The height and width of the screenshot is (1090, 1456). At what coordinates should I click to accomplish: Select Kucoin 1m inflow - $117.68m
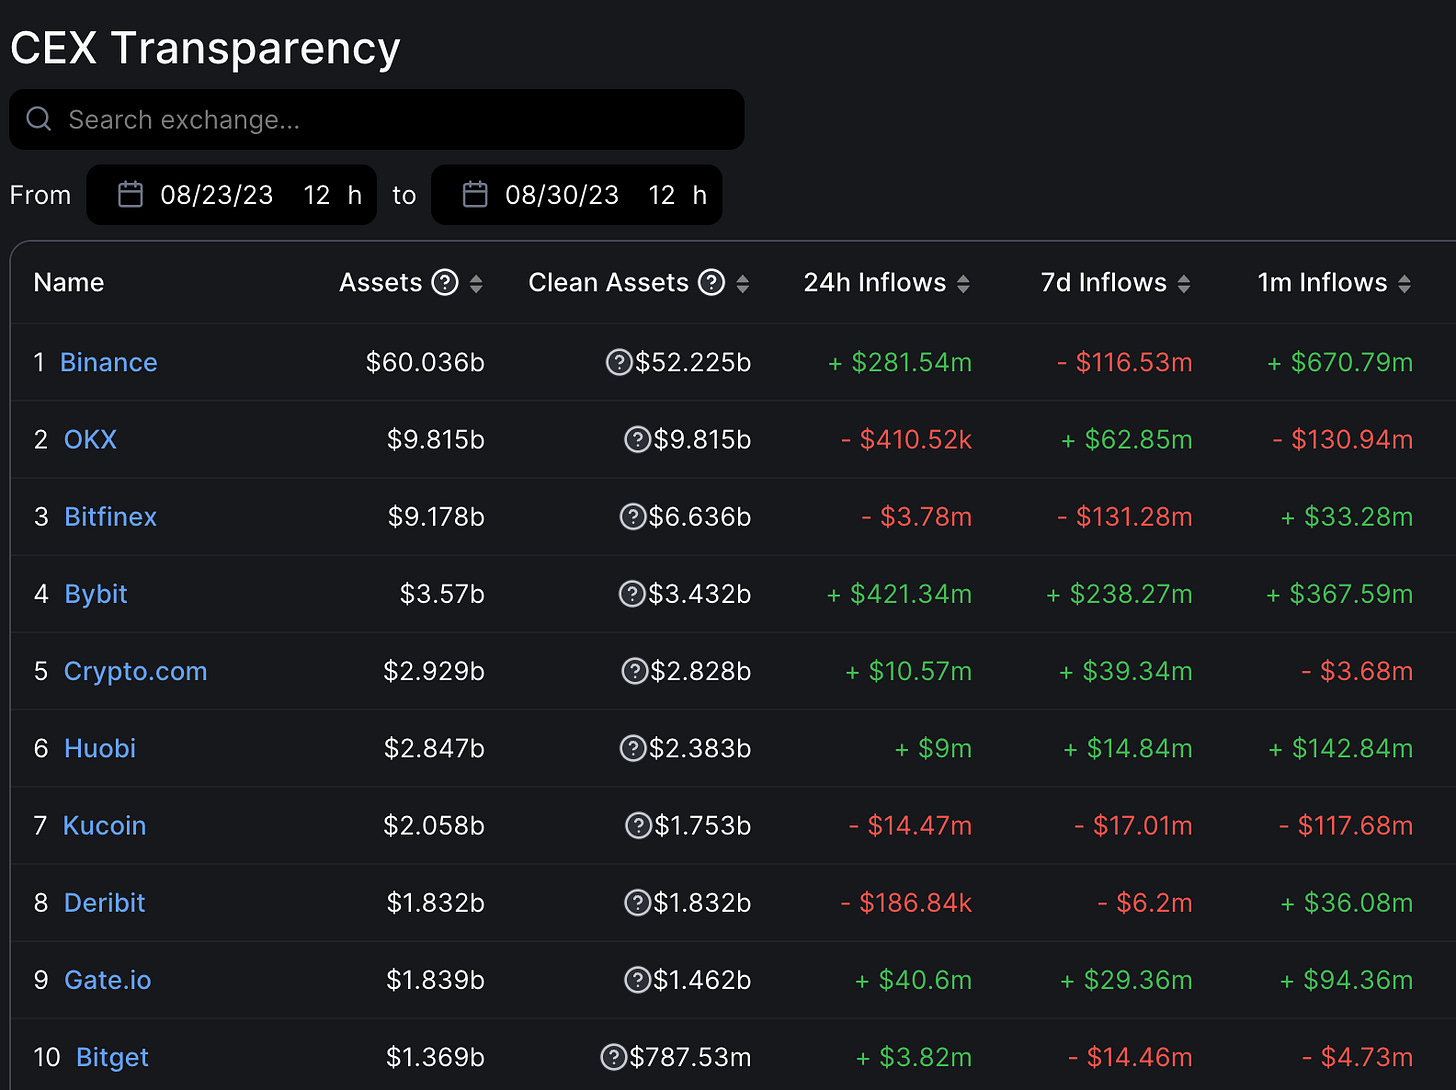point(1346,825)
